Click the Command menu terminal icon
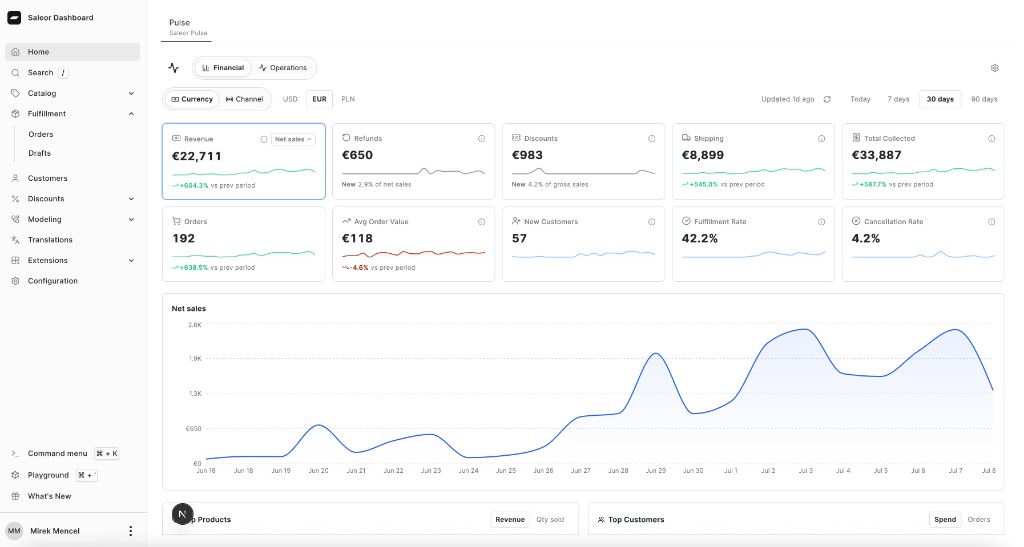The height and width of the screenshot is (547, 1024). [x=16, y=454]
